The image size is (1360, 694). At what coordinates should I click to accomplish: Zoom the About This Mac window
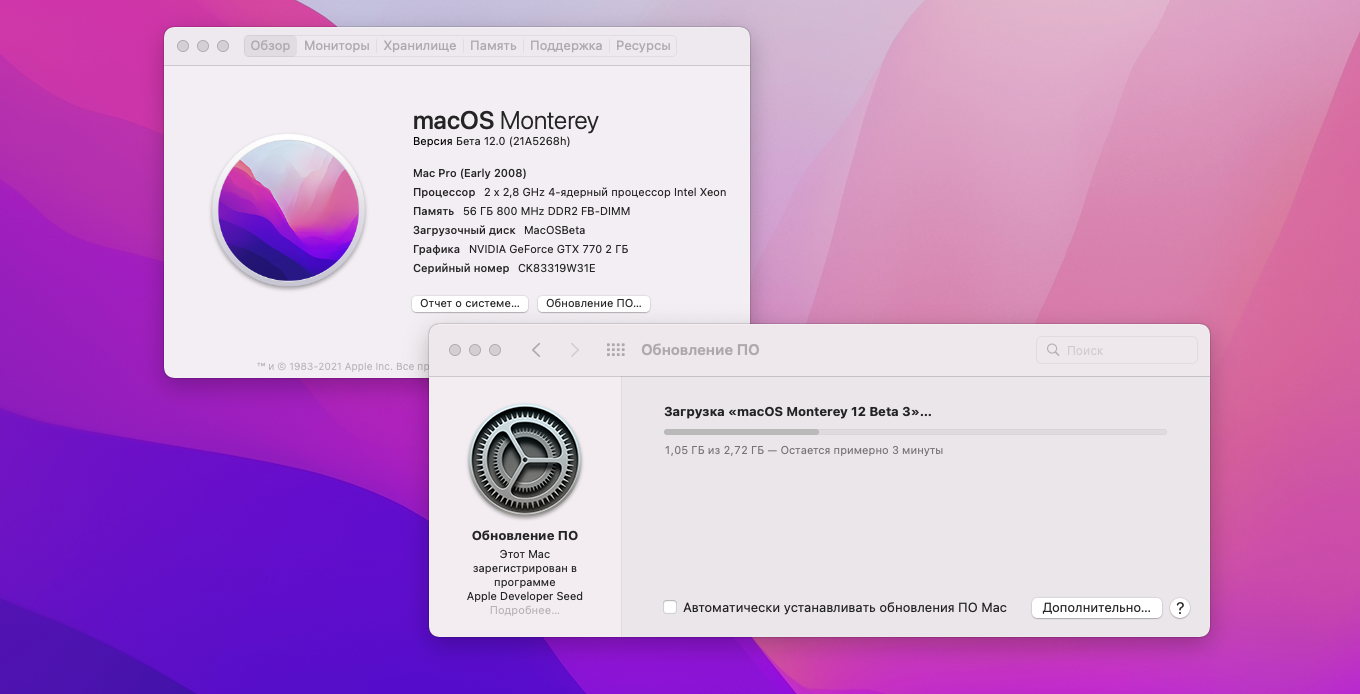223,46
